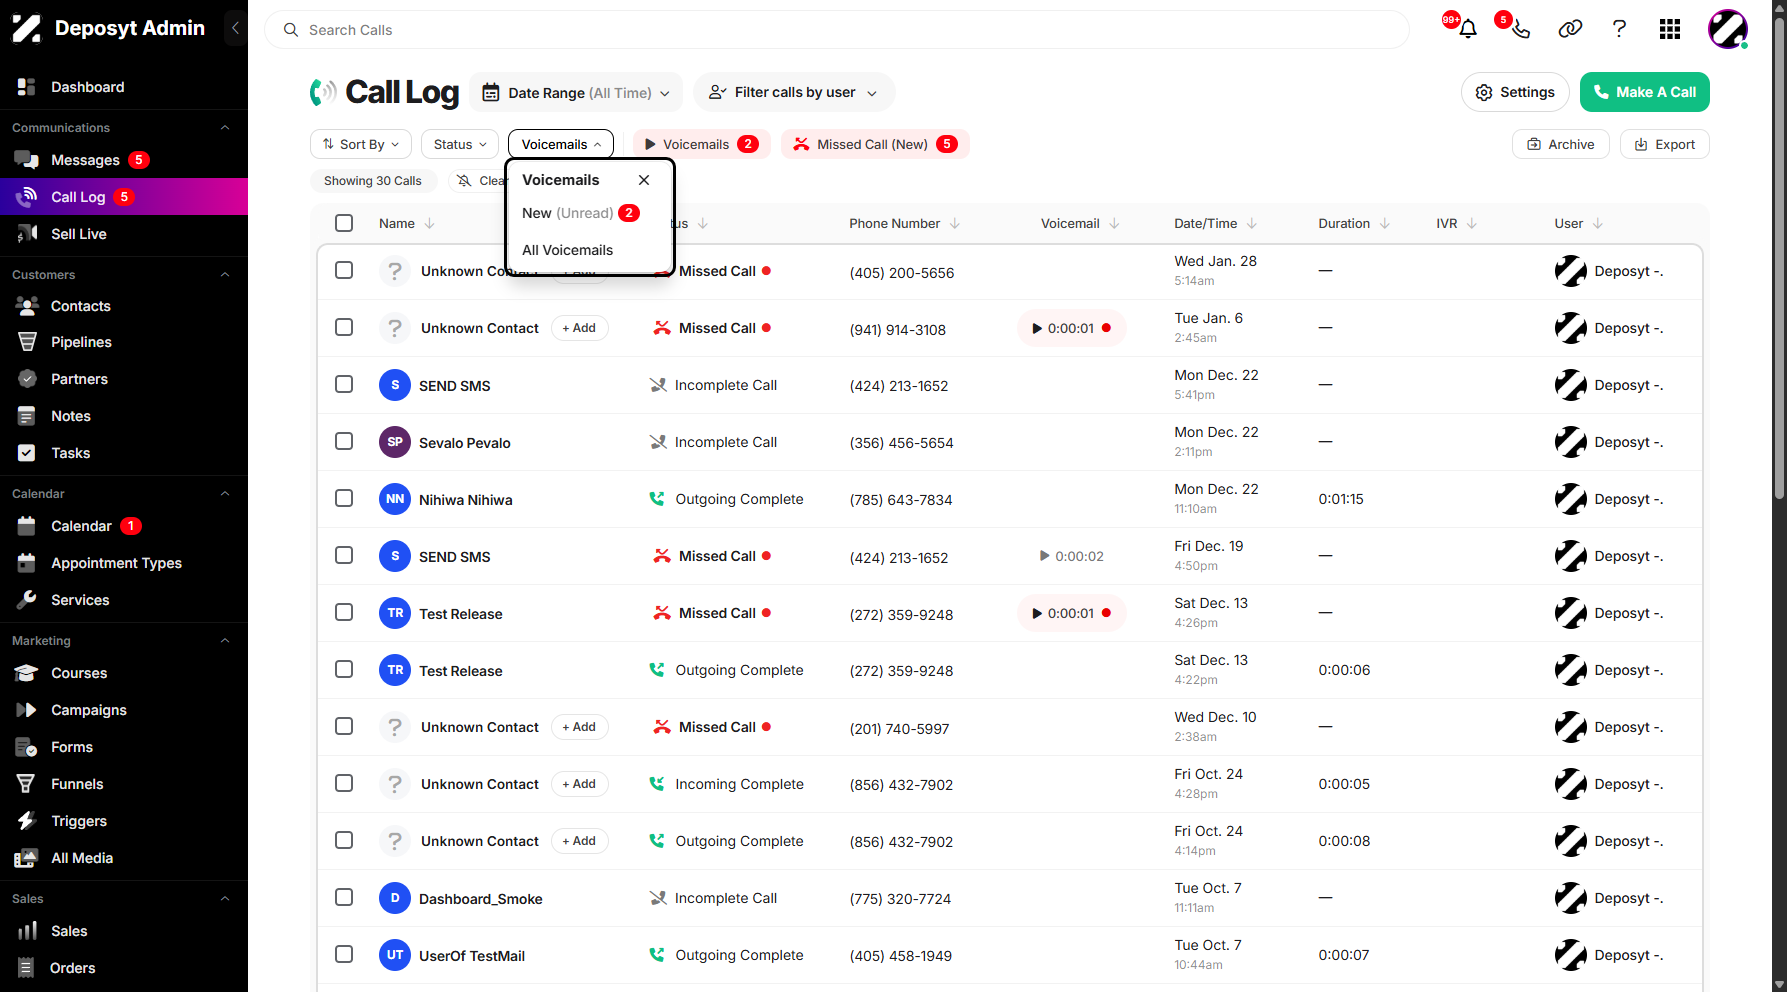The height and width of the screenshot is (992, 1787).
Task: Close the Voicemails dropdown panel
Action: tap(644, 180)
